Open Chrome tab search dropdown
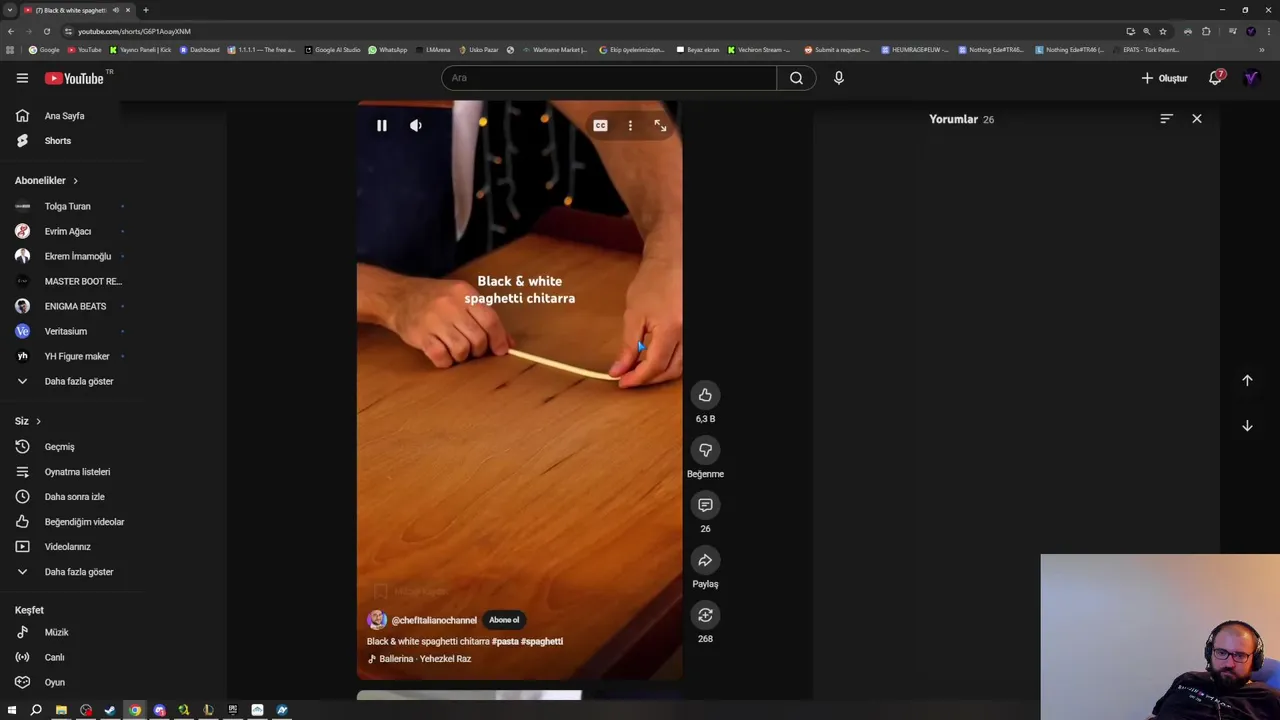This screenshot has height=720, width=1280. [x=10, y=10]
